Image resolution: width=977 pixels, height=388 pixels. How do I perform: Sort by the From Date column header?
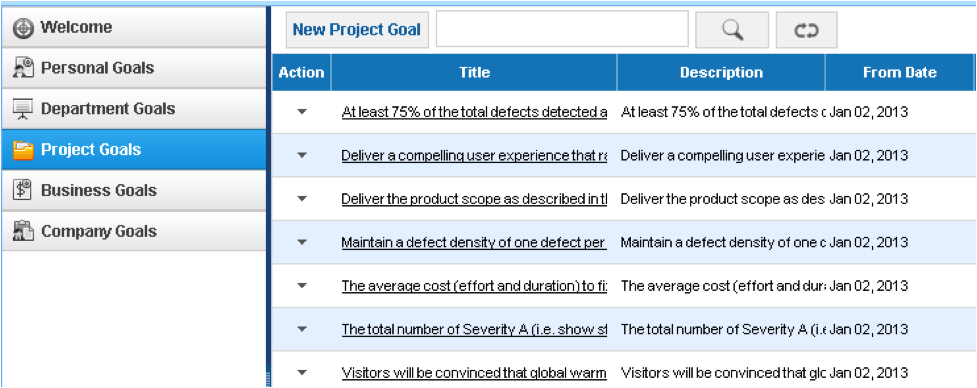899,72
